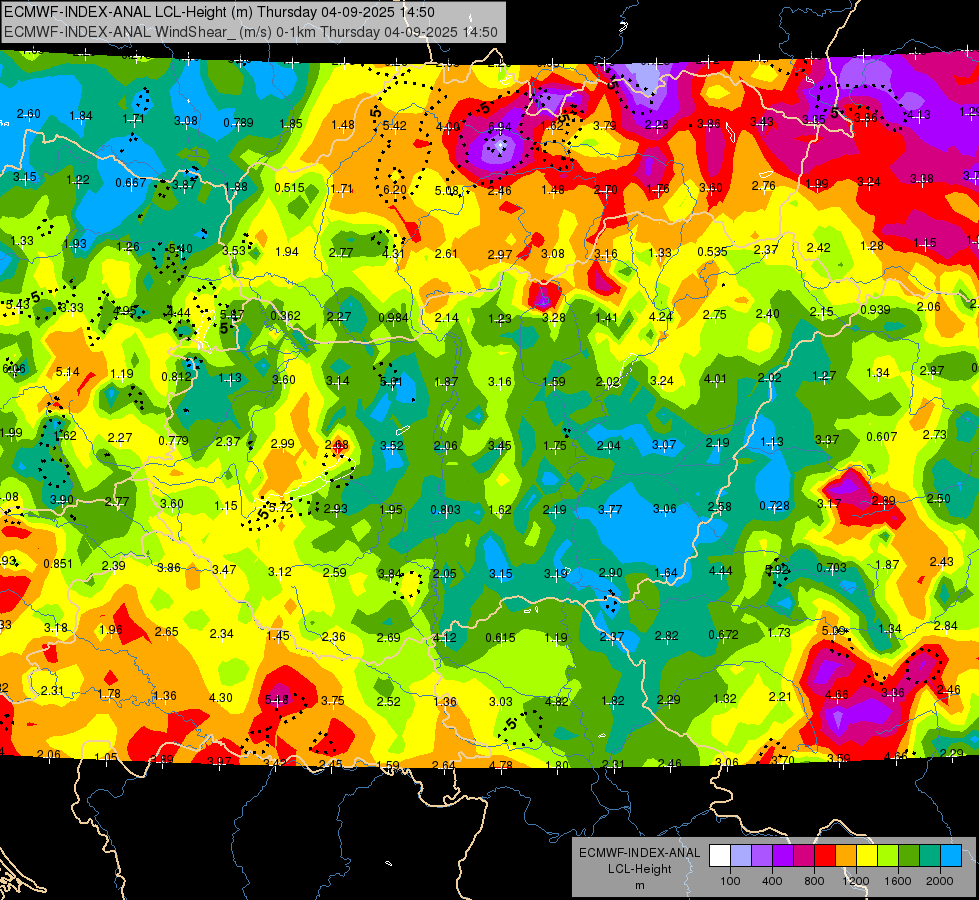Click the LCL-Height title line at top

point(219,12)
